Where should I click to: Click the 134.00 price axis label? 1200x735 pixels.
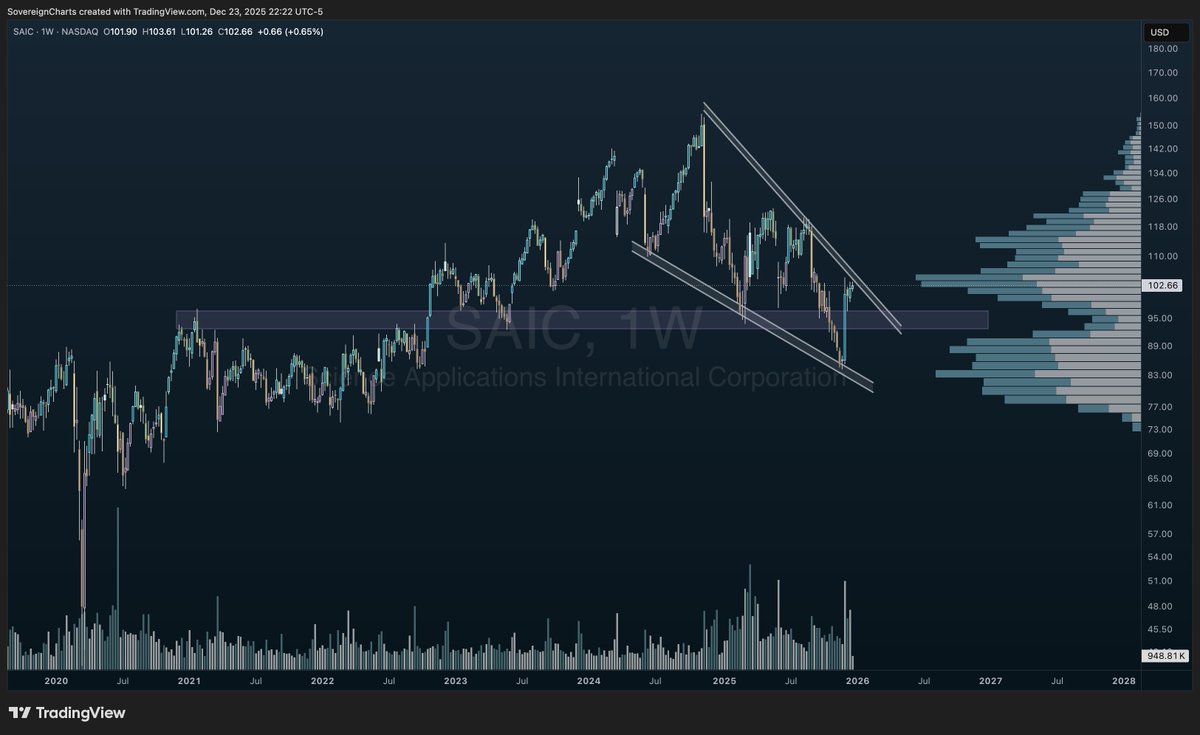pyautogui.click(x=1162, y=173)
